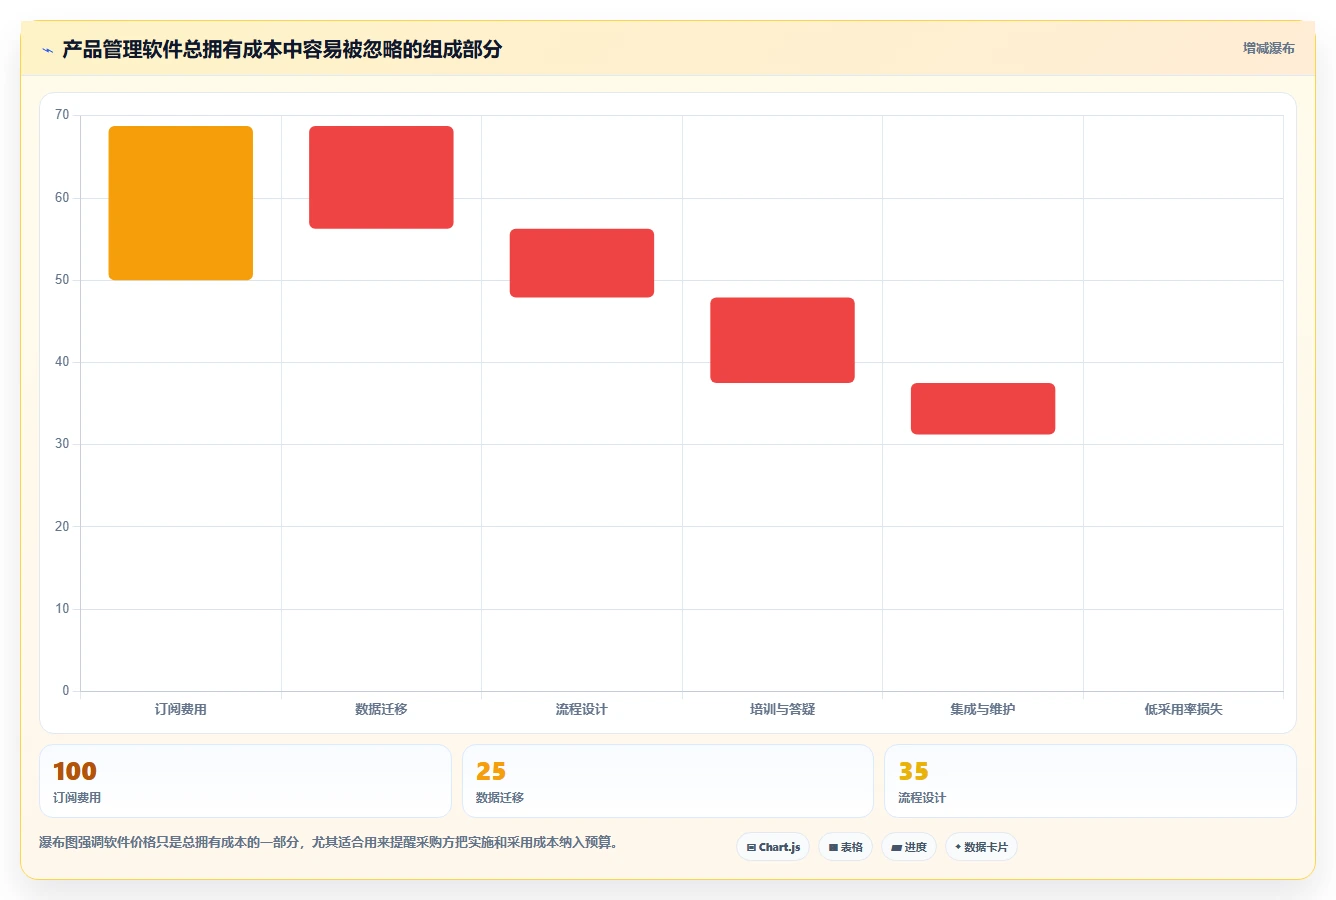This screenshot has width=1336, height=900.
Task: Click the 集成与维护 x-axis label
Action: 983,709
